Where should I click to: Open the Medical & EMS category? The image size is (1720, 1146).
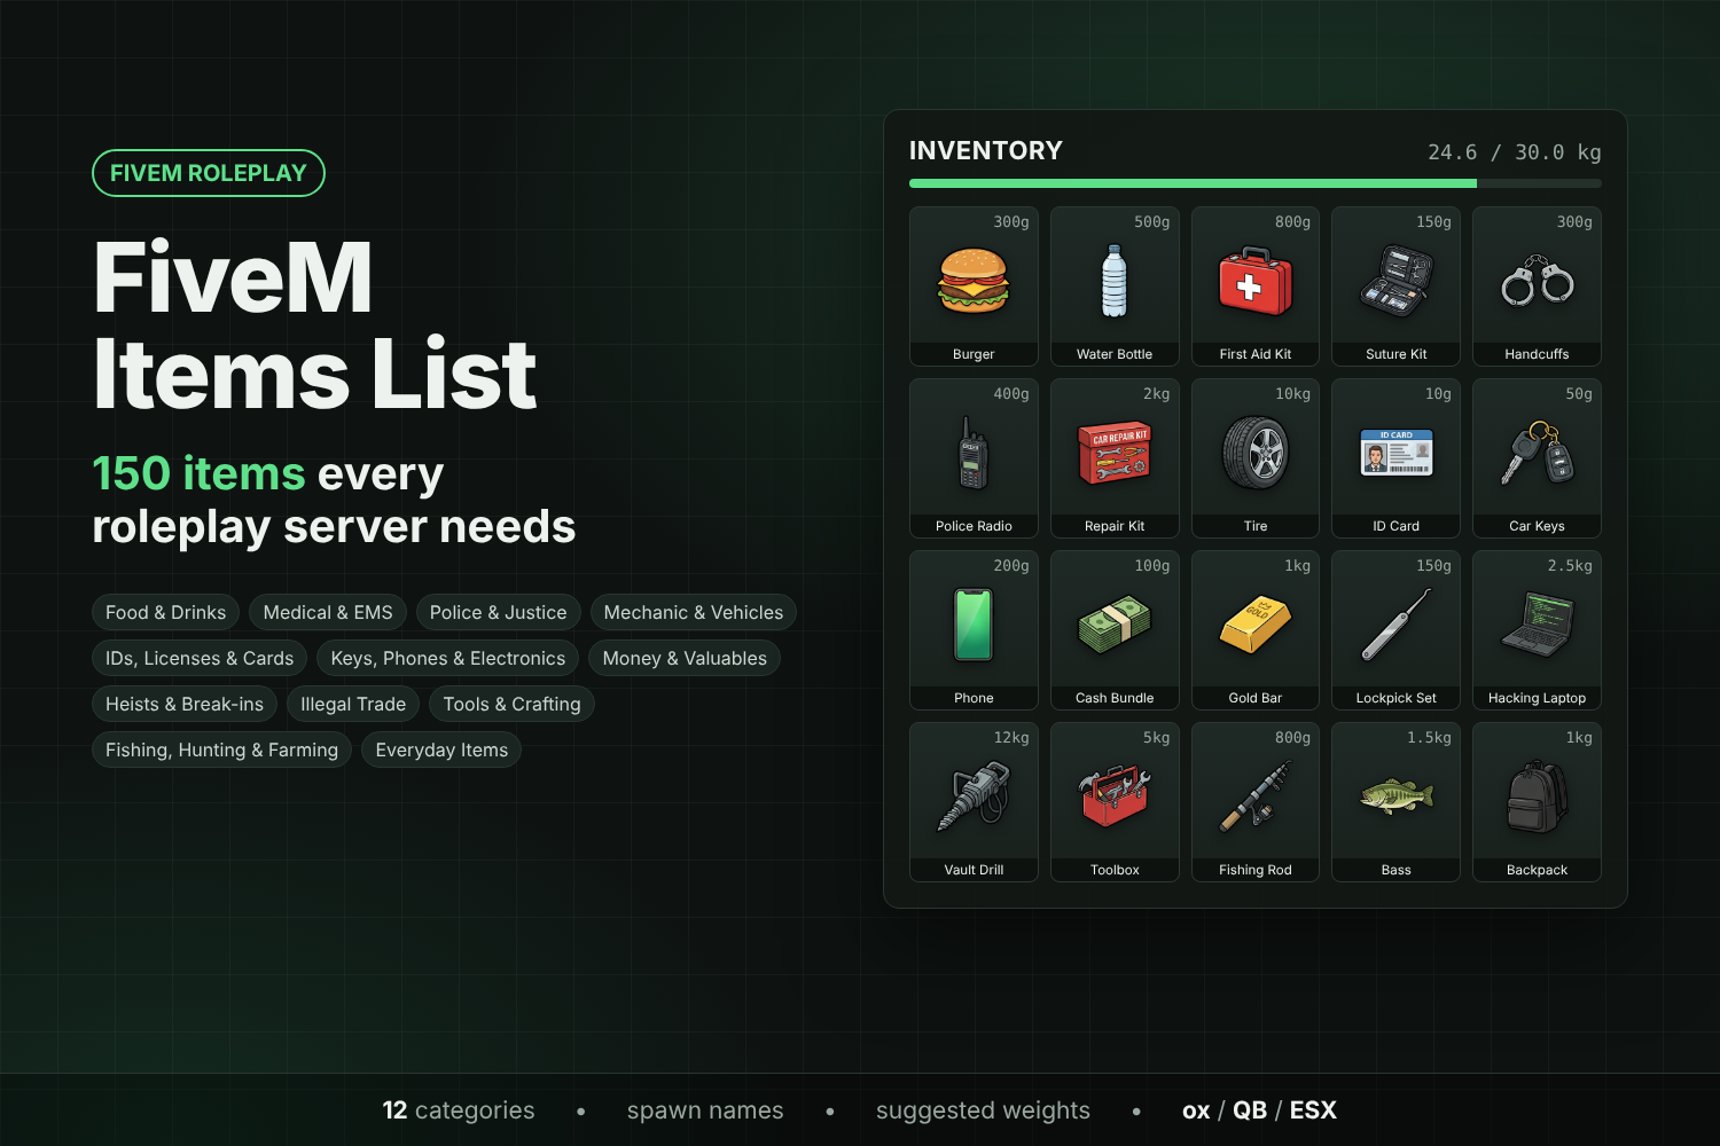click(328, 612)
